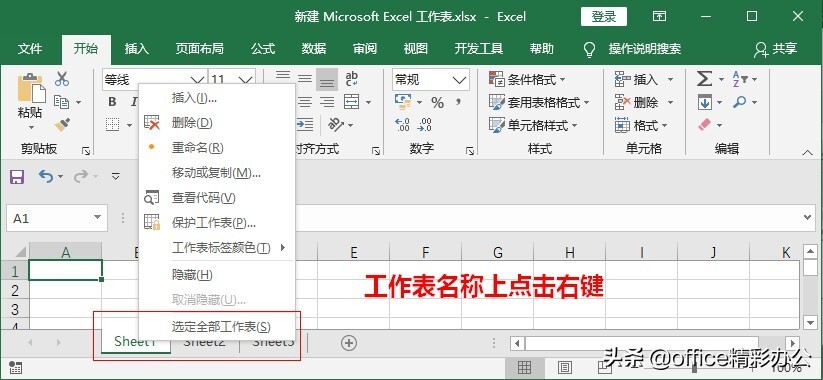Toggle Bold formatting

[x=112, y=102]
